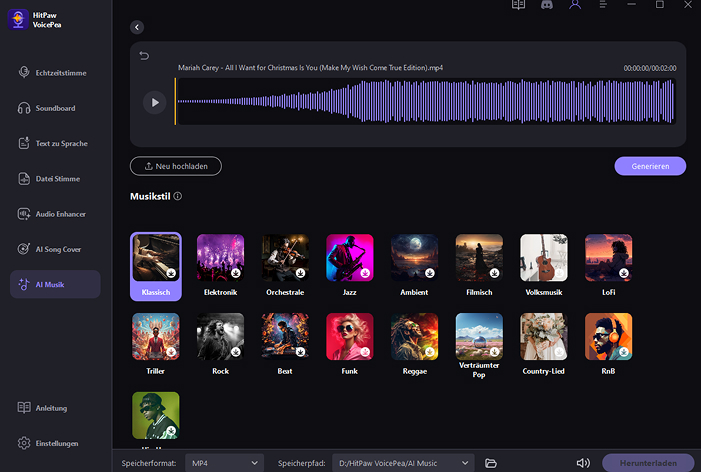Click the Musikstil info icon
Image resolution: width=701 pixels, height=472 pixels.
point(177,196)
